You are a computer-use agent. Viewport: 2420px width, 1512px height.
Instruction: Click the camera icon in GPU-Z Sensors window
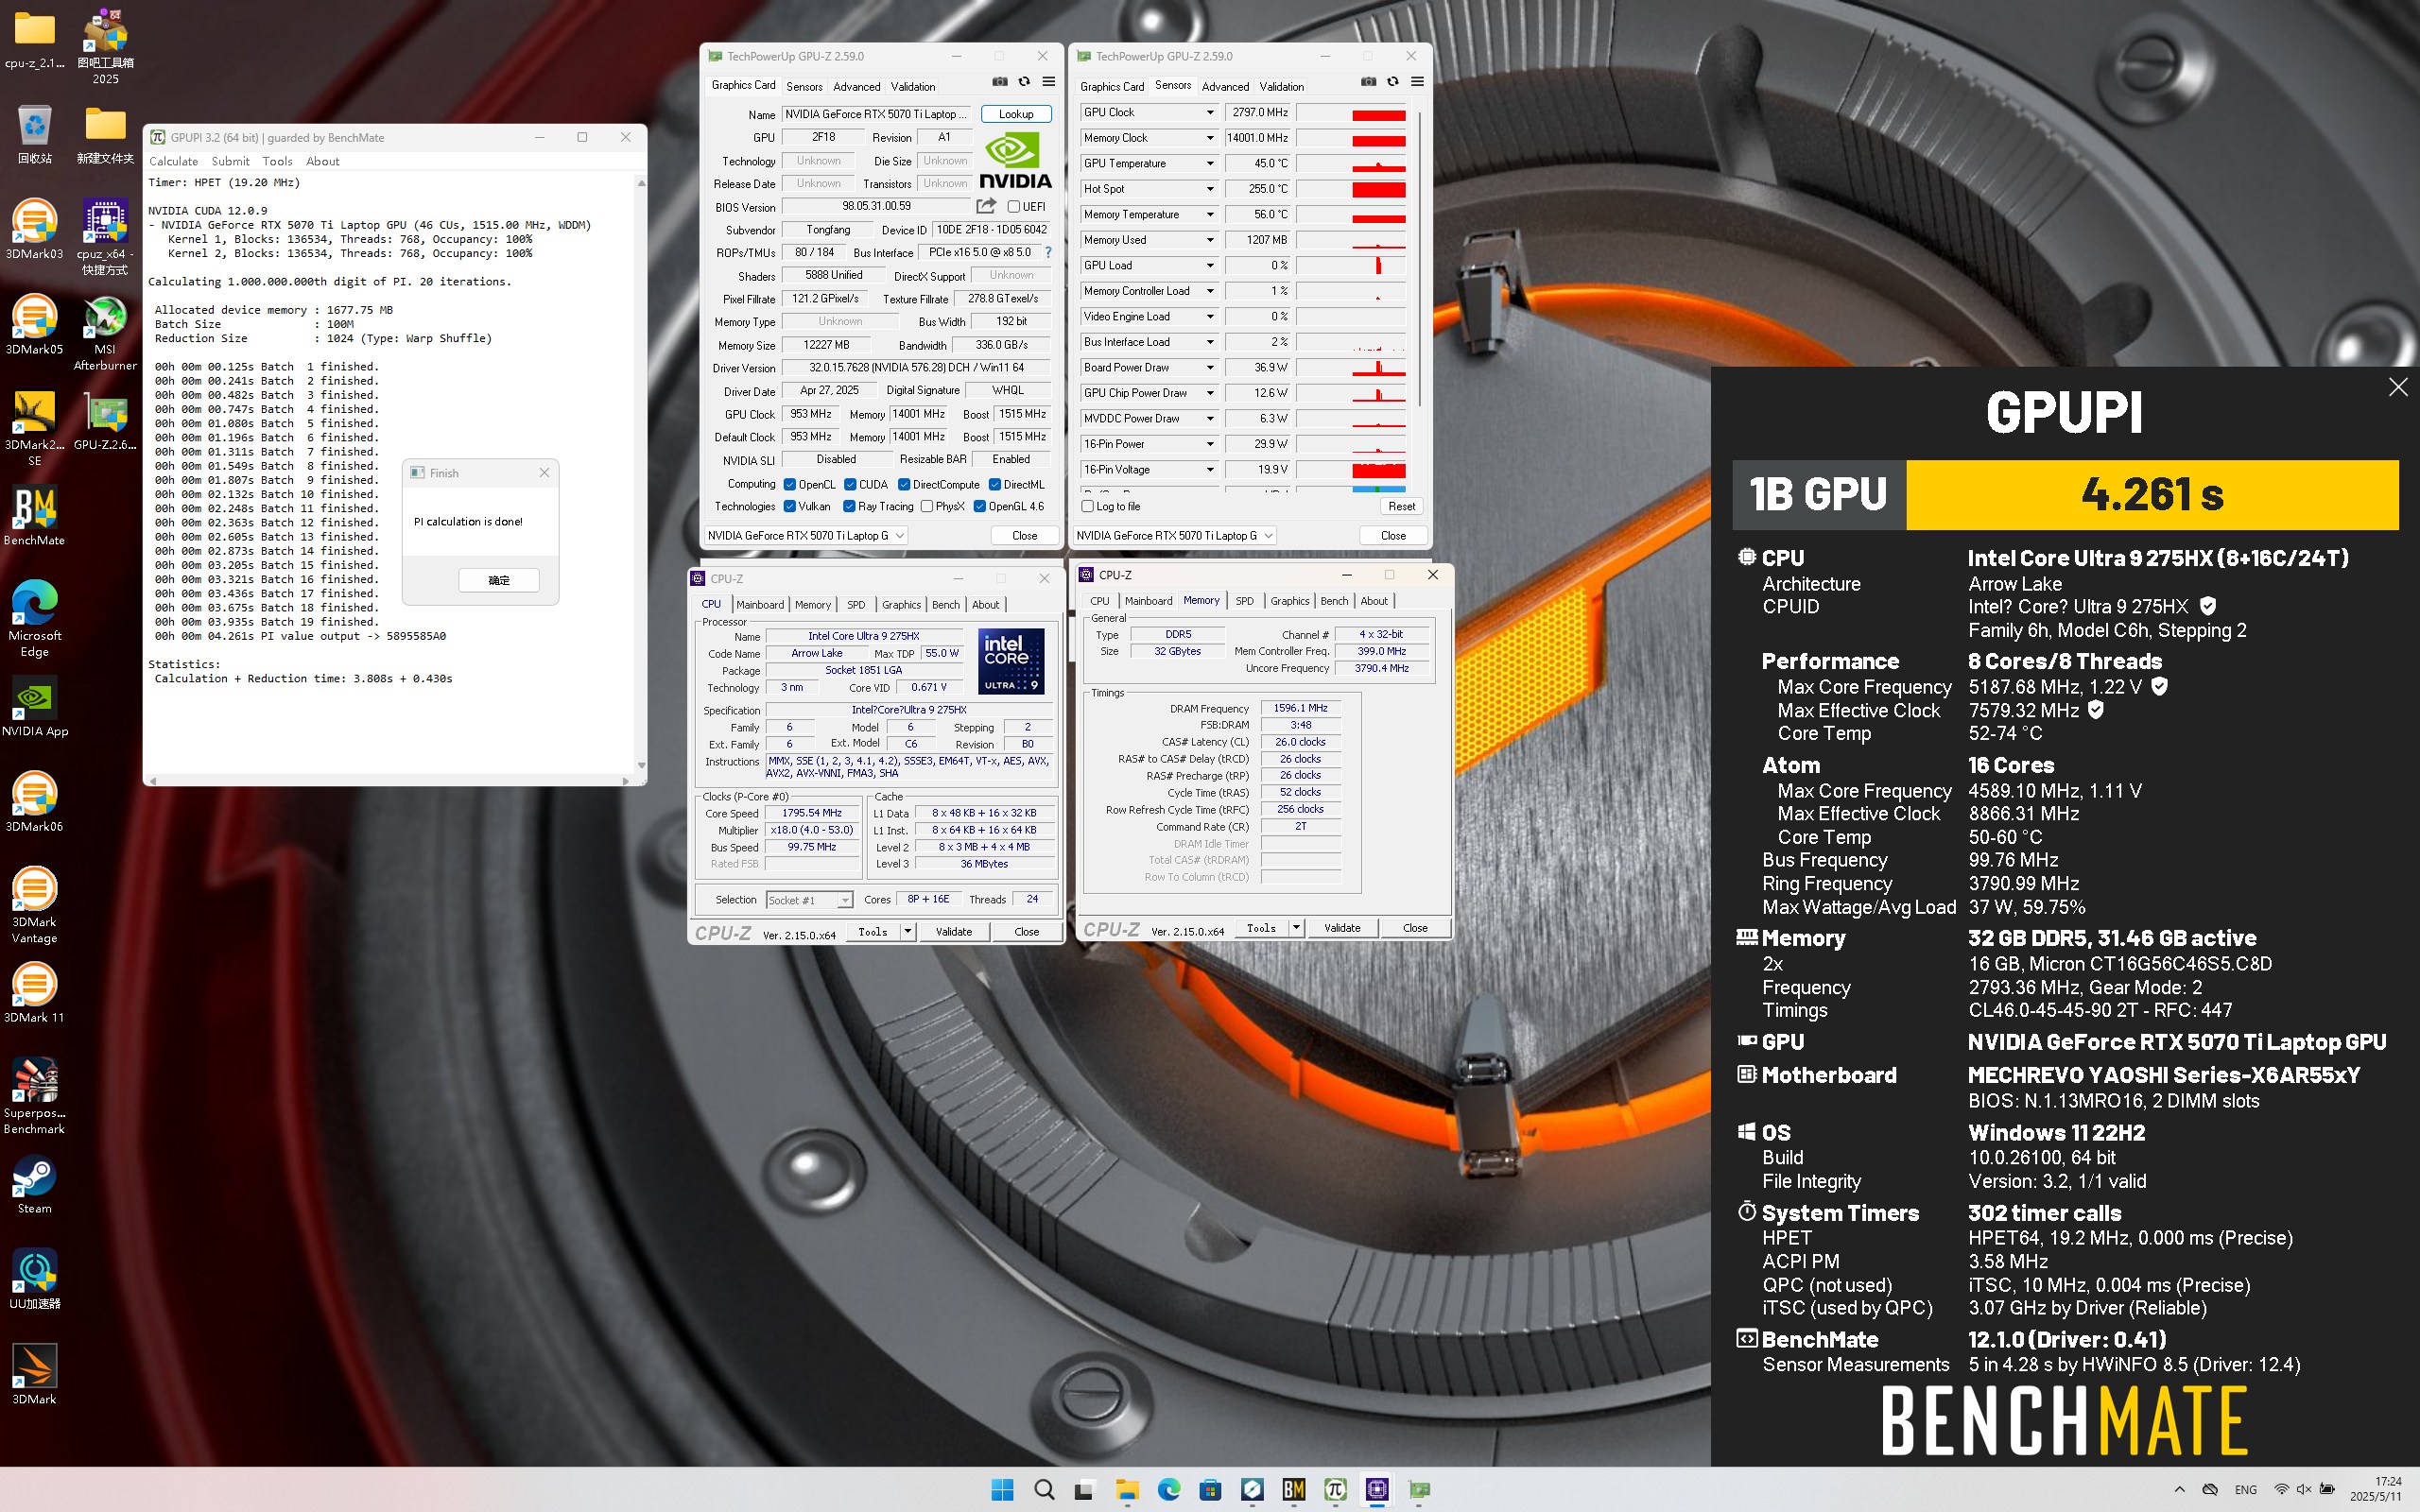tap(1368, 82)
